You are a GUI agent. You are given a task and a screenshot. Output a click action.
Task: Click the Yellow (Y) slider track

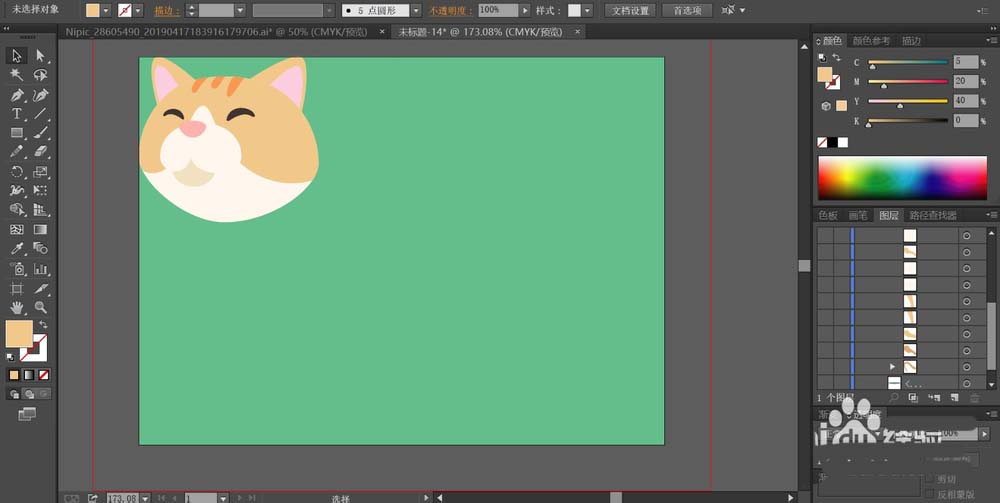point(908,101)
